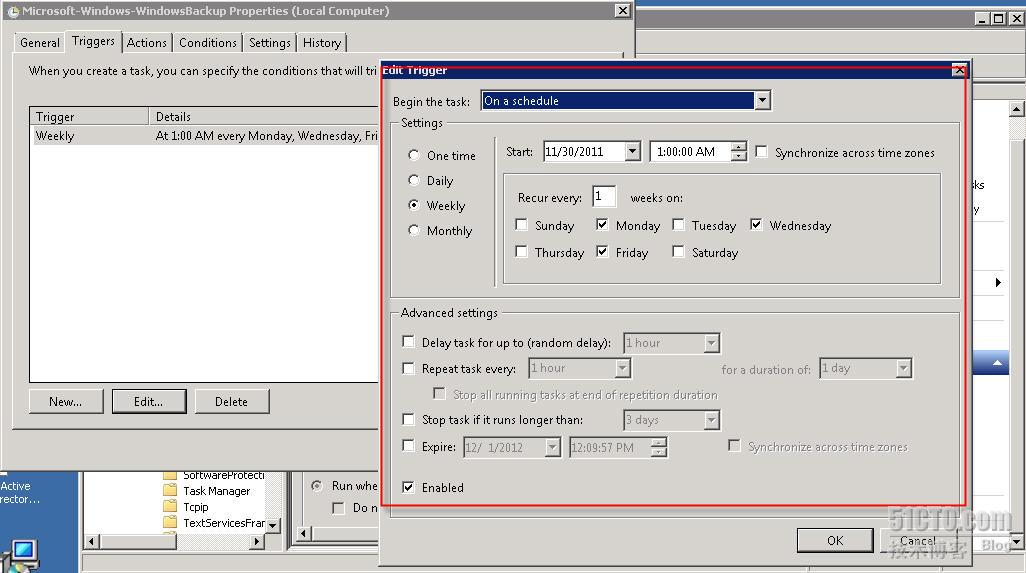Select the One time radio option
Viewport: 1026px width, 573px height.
414,155
